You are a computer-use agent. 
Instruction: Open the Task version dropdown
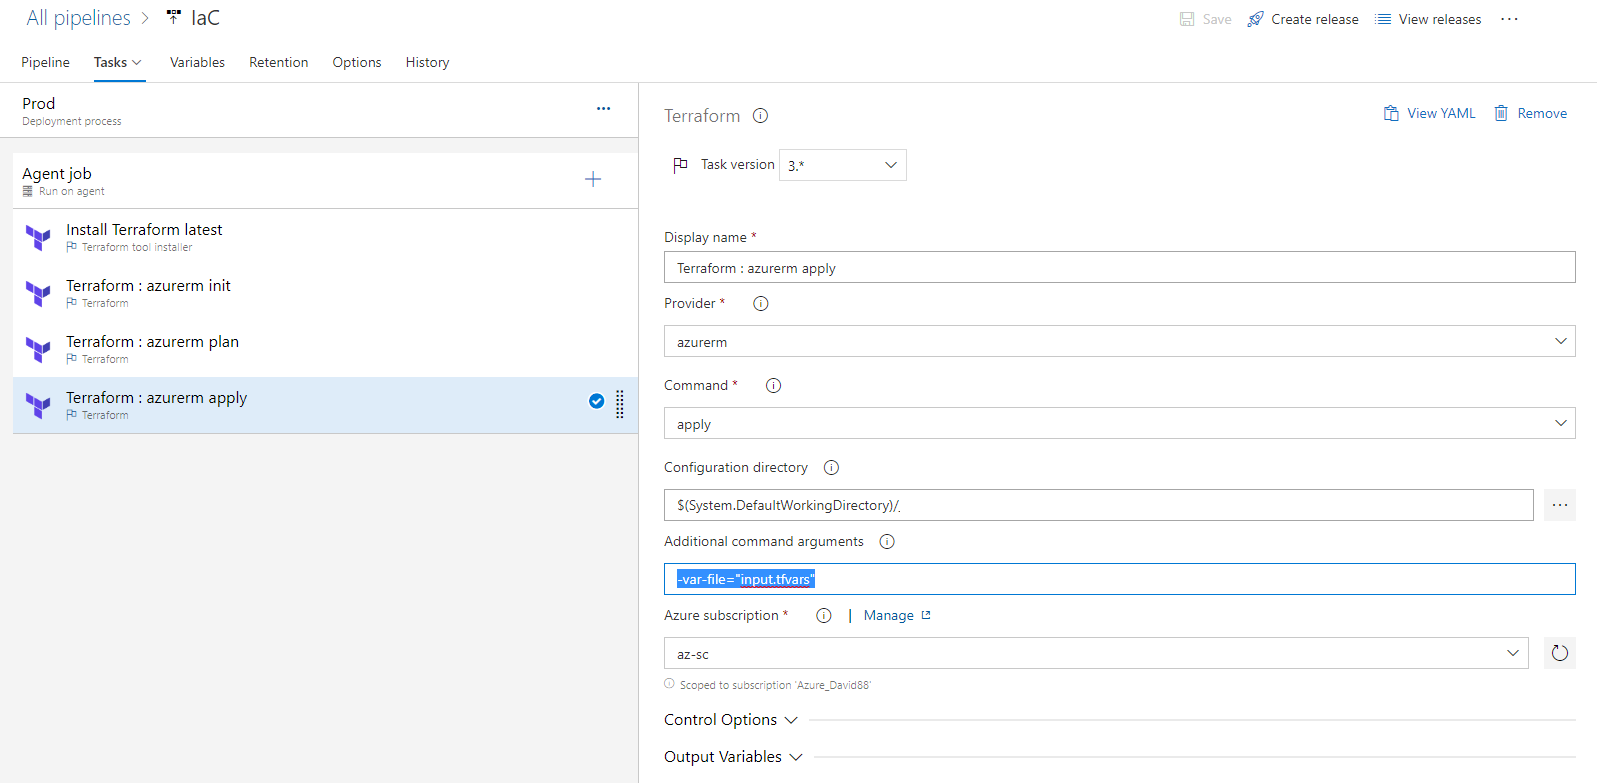[x=843, y=165]
